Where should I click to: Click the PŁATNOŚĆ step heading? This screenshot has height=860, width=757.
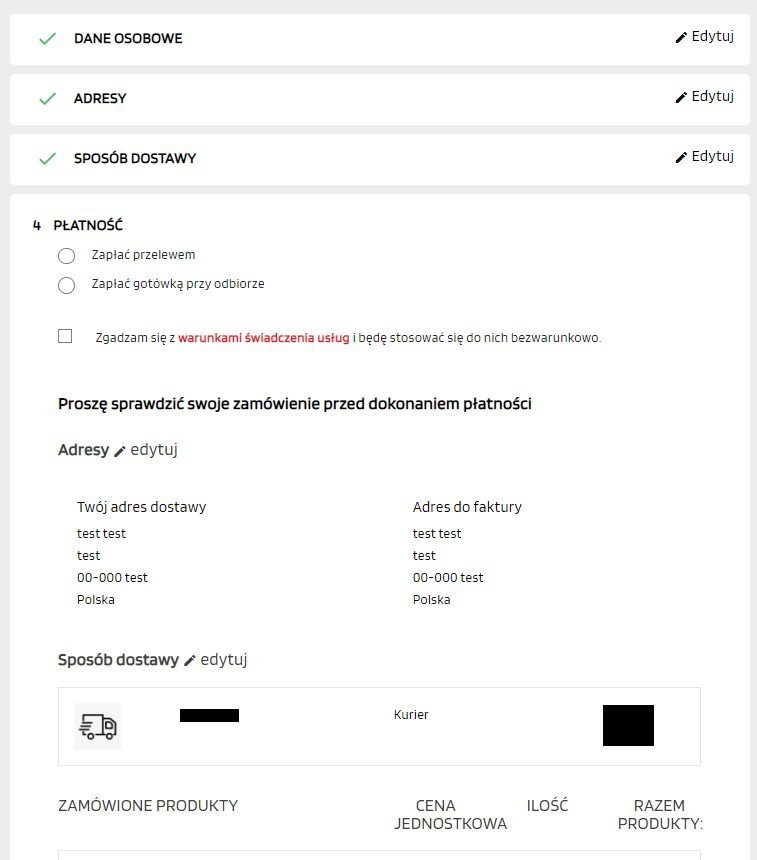(x=88, y=226)
